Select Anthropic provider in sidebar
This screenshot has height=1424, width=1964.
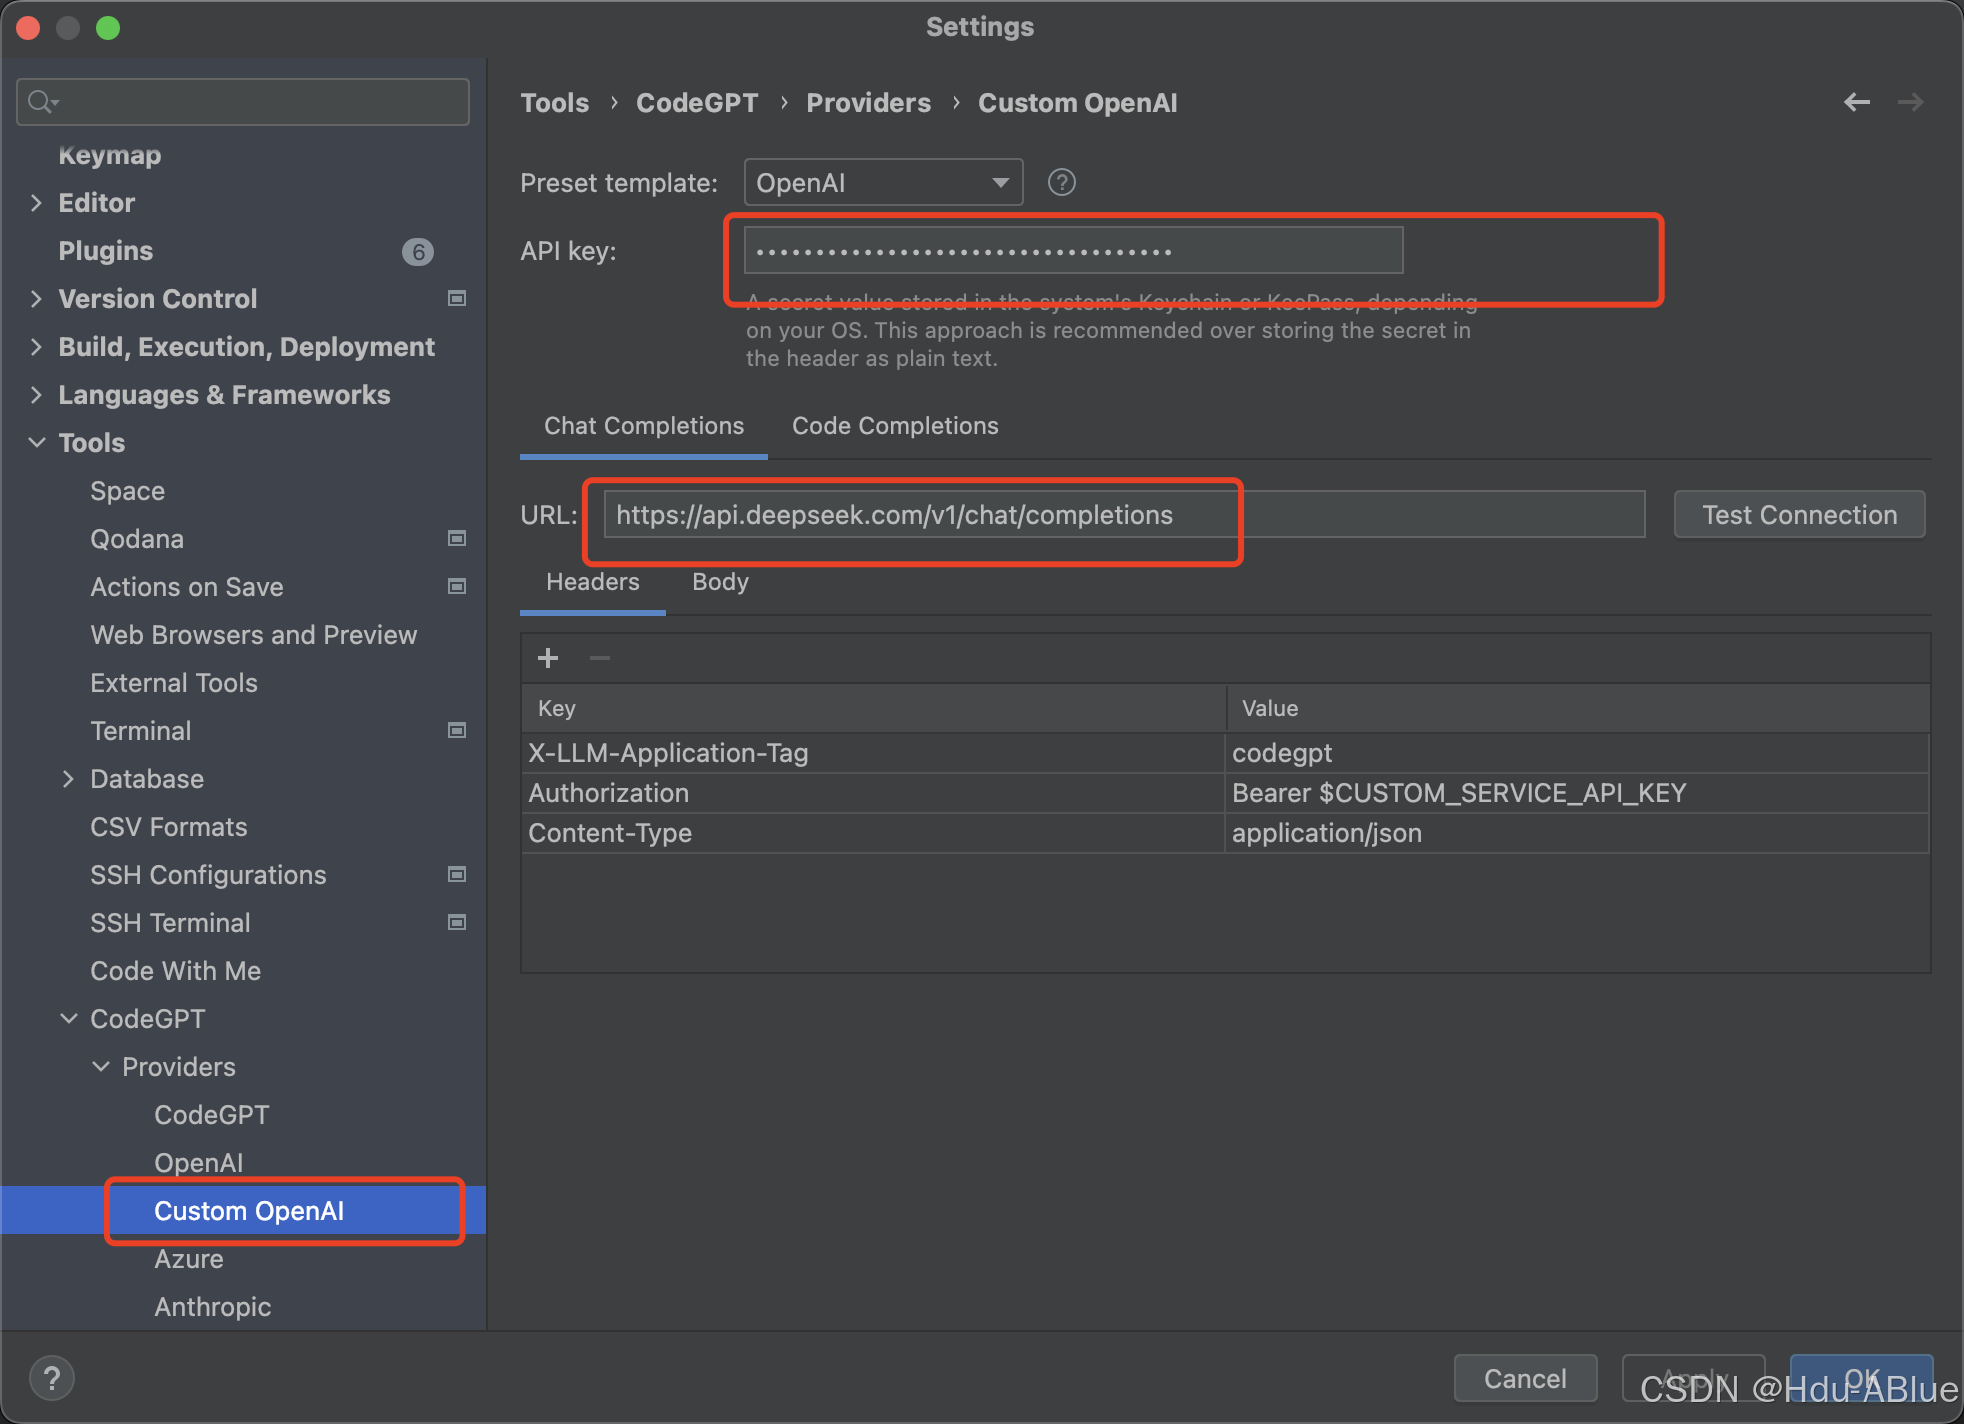(212, 1306)
